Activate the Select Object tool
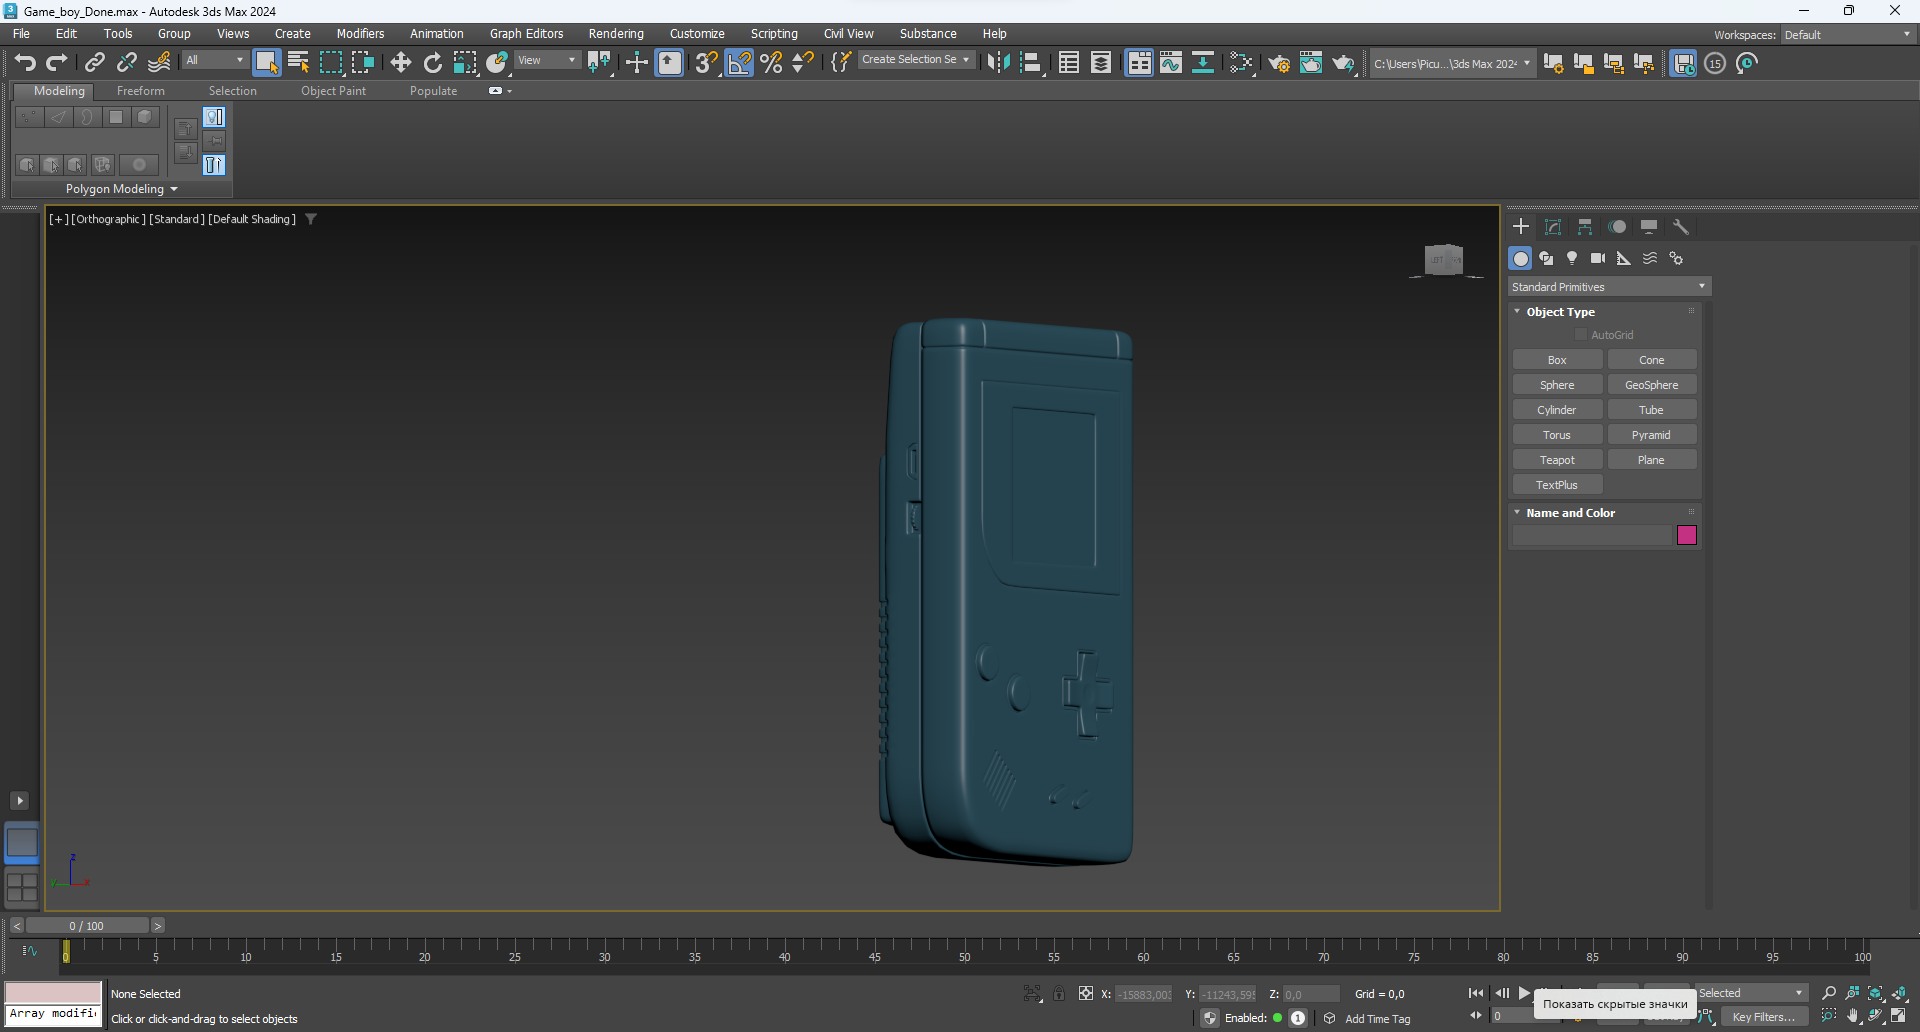 (x=266, y=63)
